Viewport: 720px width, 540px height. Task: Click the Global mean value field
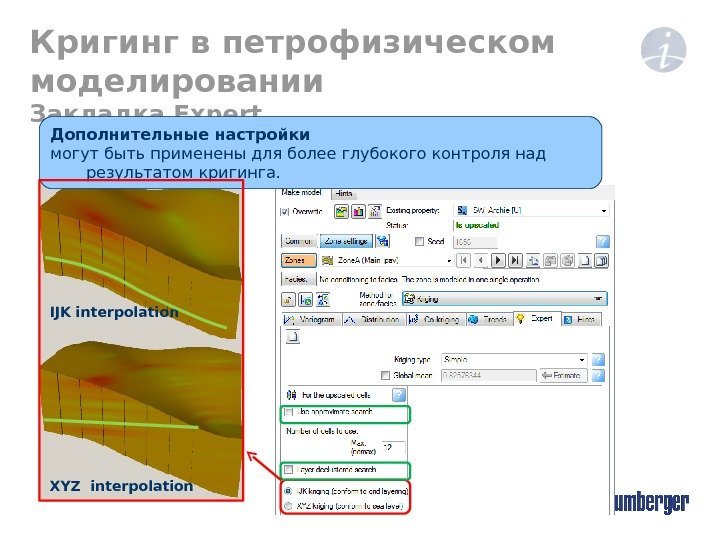[x=488, y=375]
